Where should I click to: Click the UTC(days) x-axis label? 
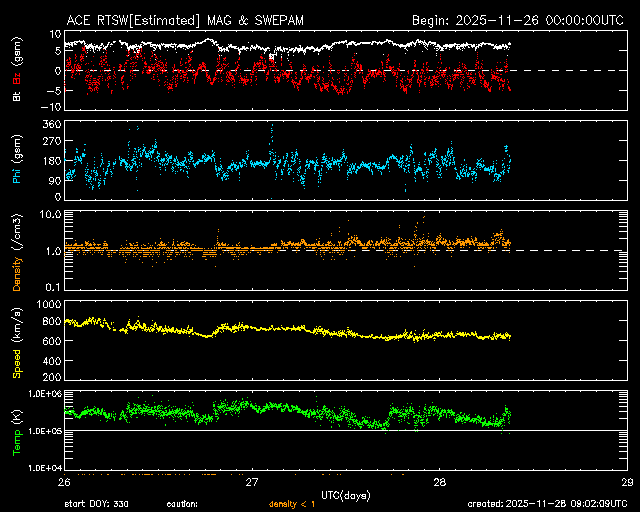pos(344,494)
